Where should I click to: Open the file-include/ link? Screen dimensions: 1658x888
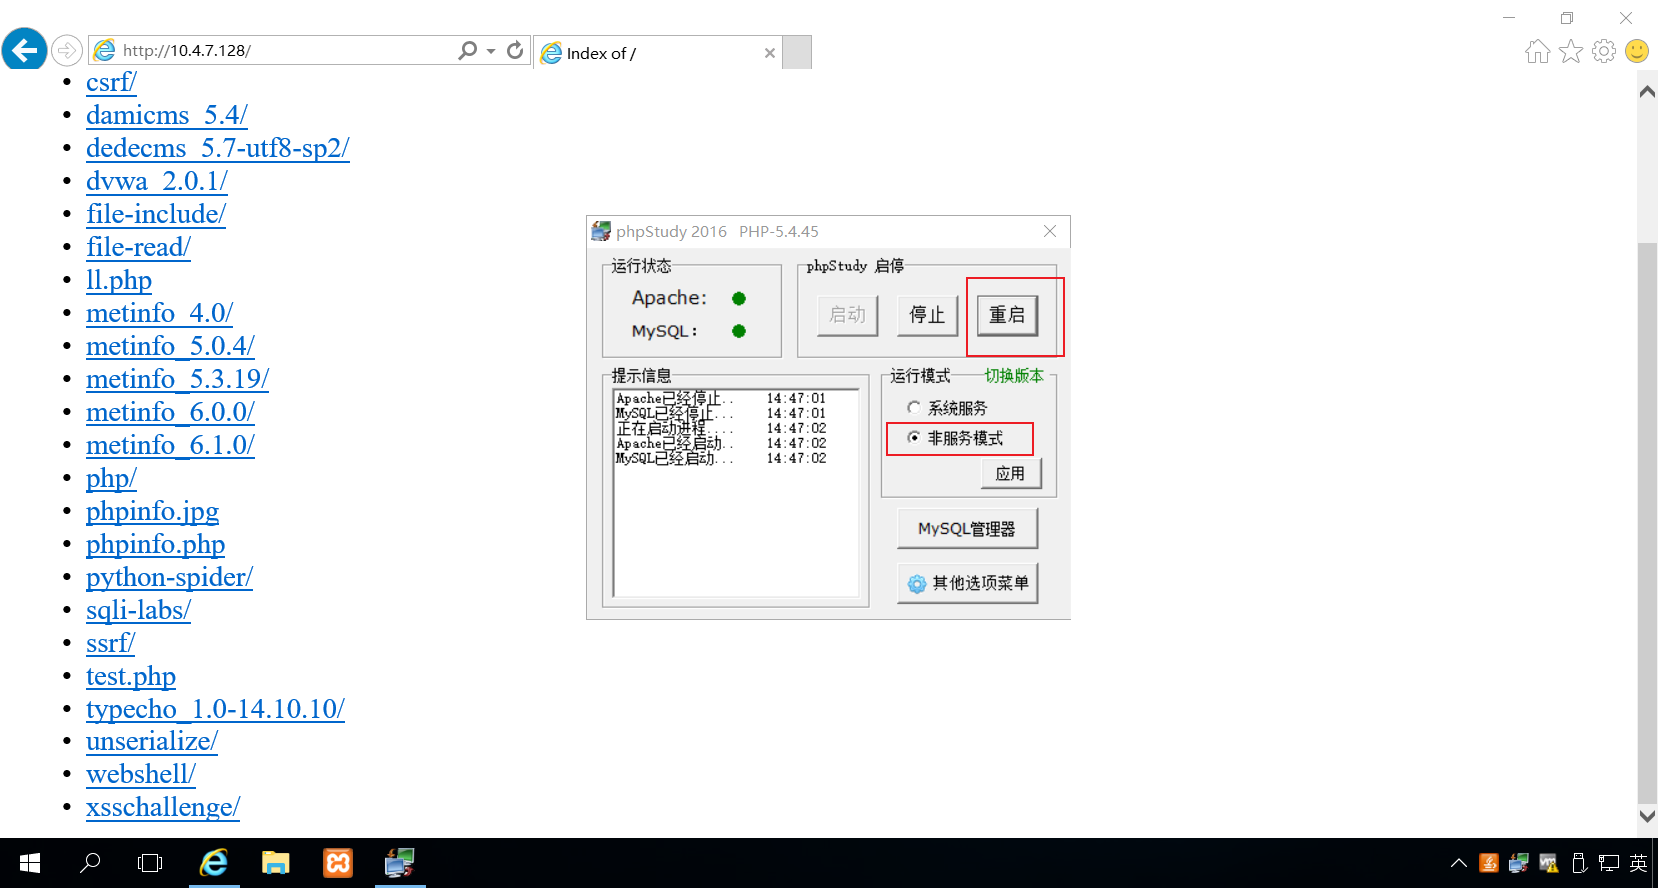(x=156, y=214)
